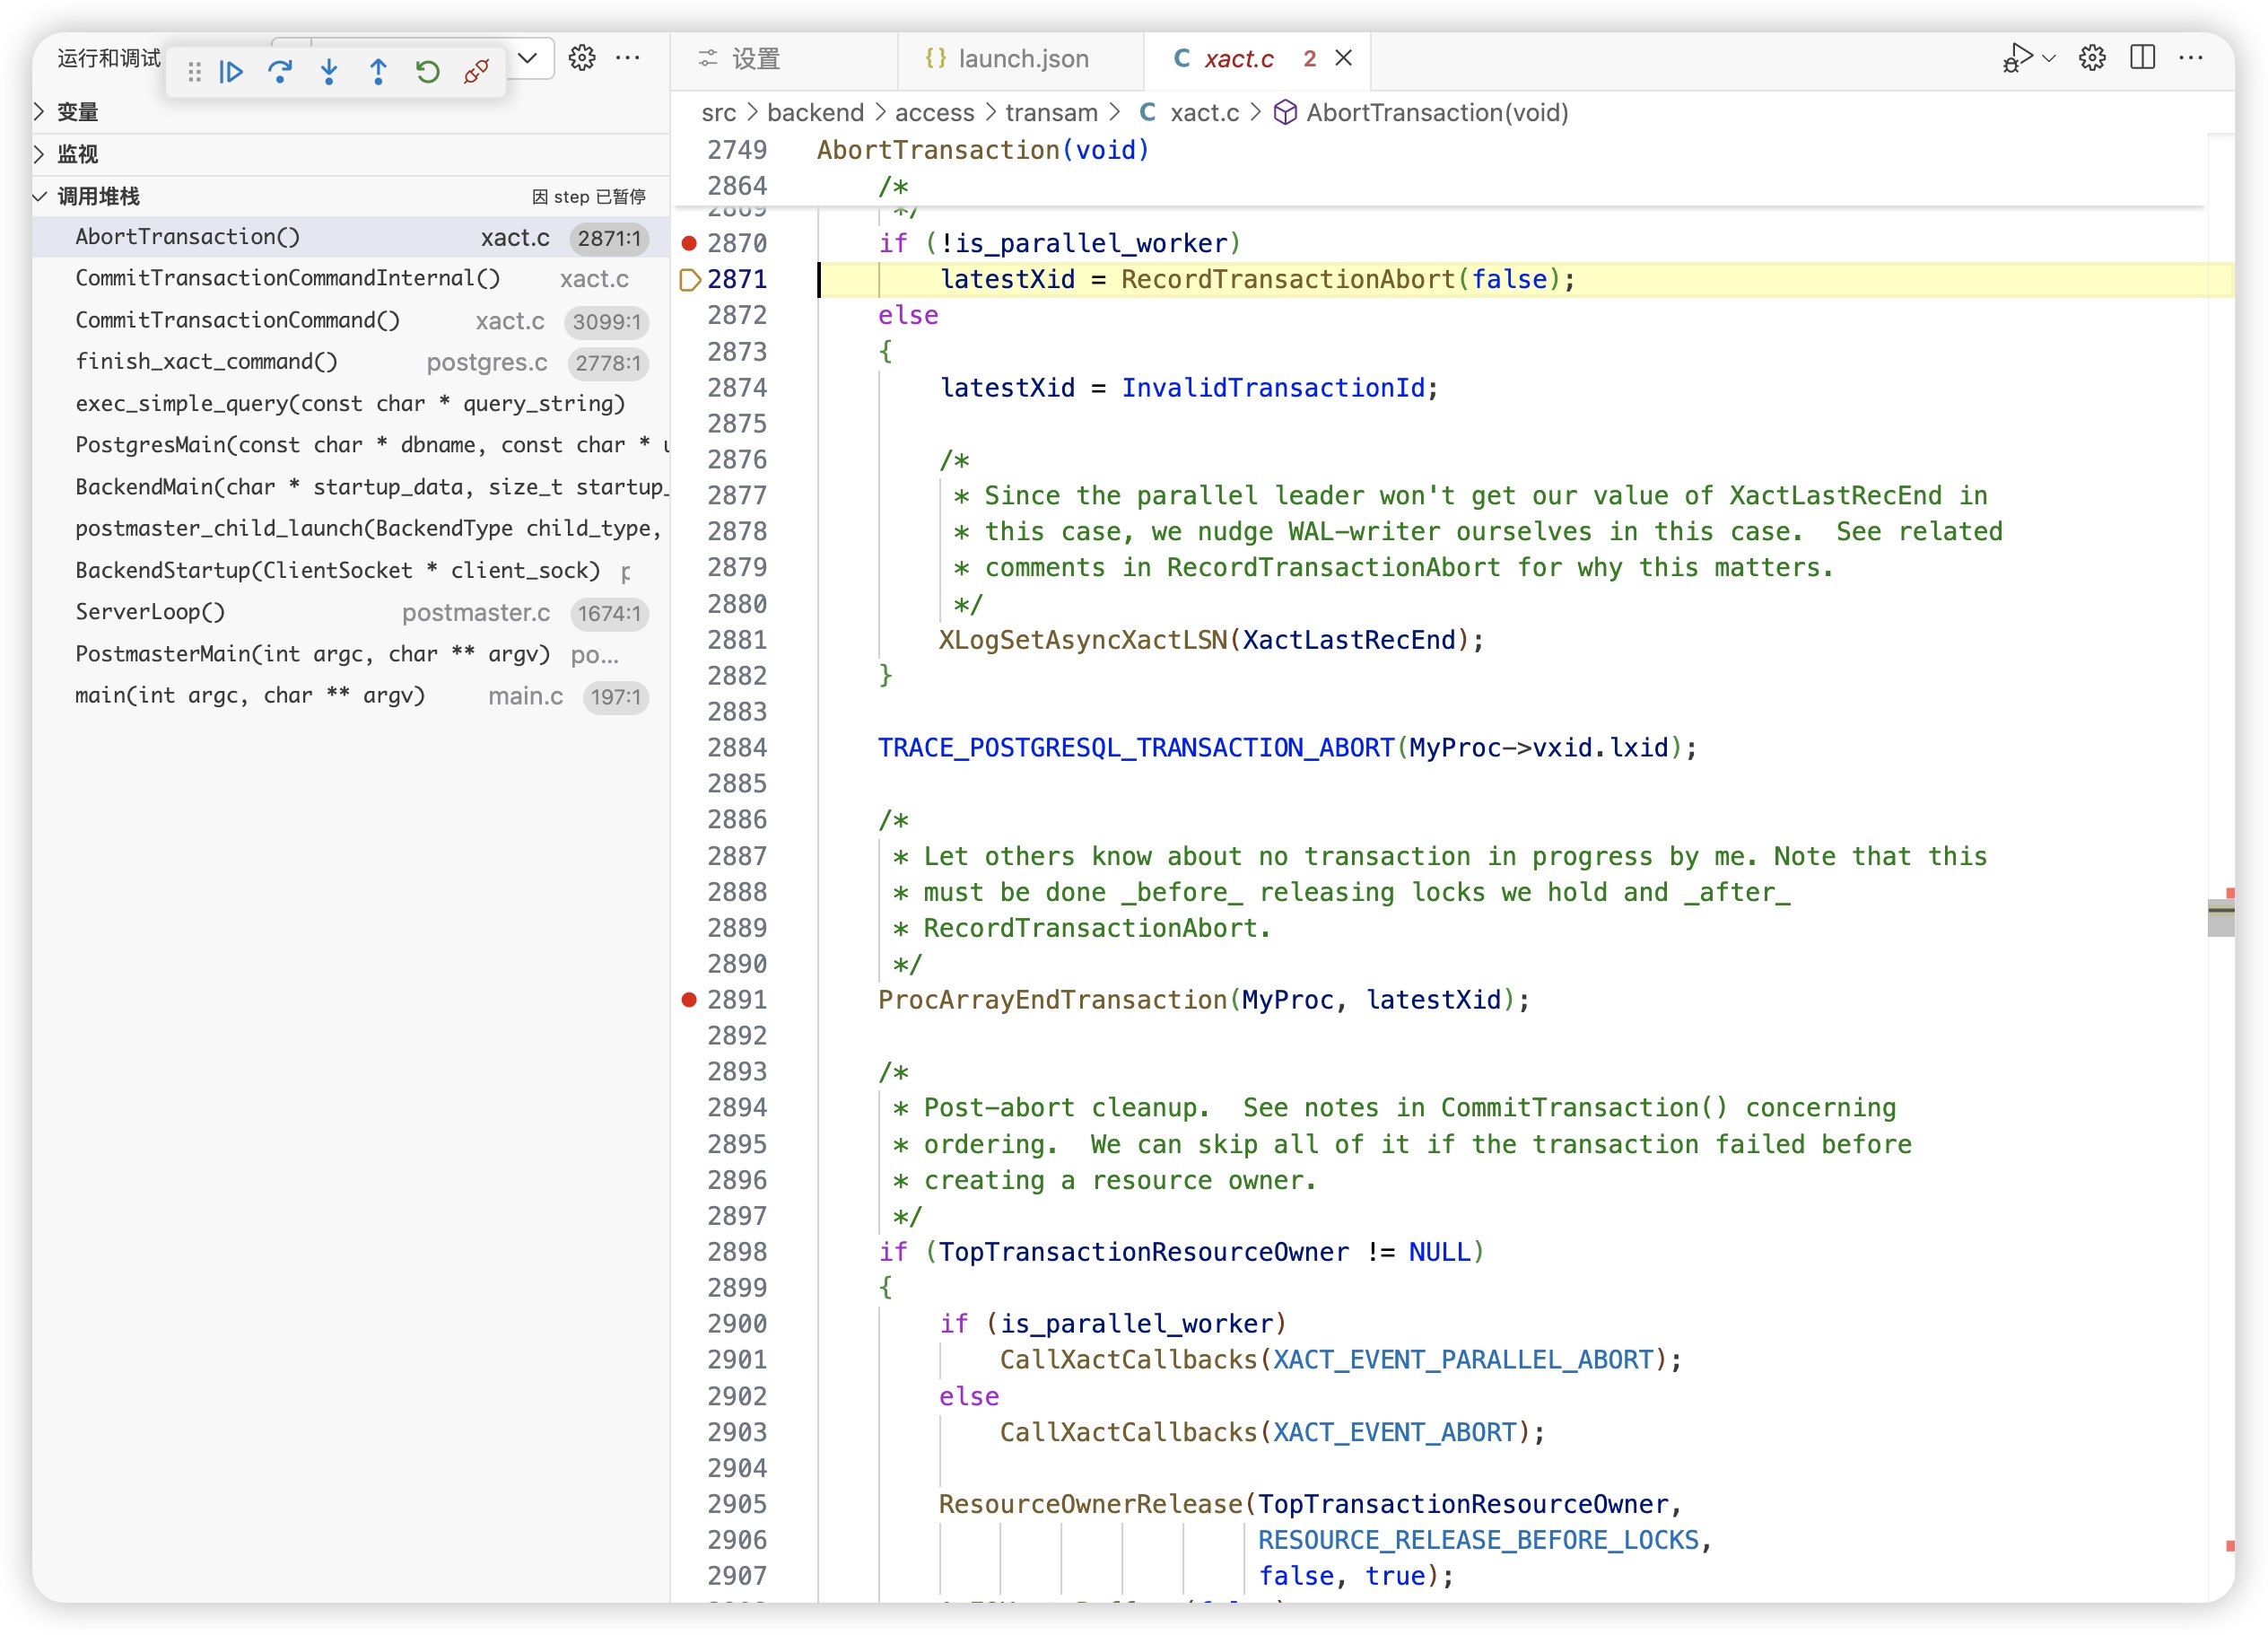Collapse the 调用堆栈 section

click(98, 196)
